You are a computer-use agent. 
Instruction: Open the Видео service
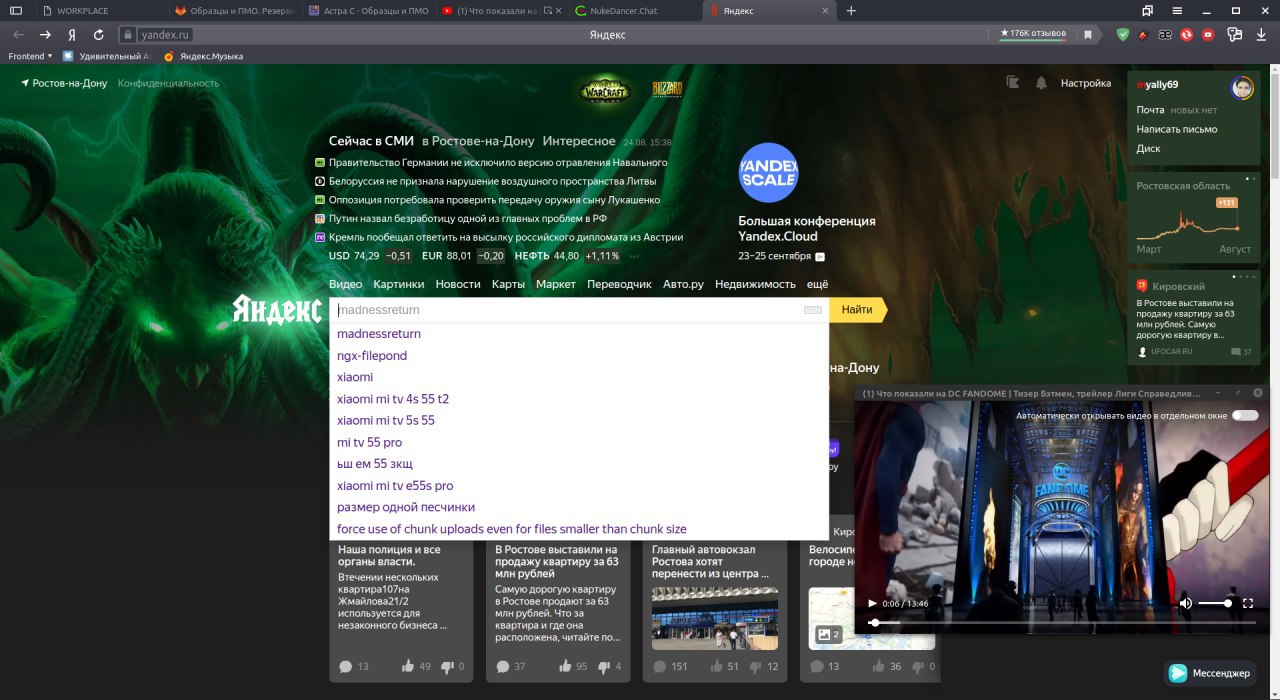(346, 285)
